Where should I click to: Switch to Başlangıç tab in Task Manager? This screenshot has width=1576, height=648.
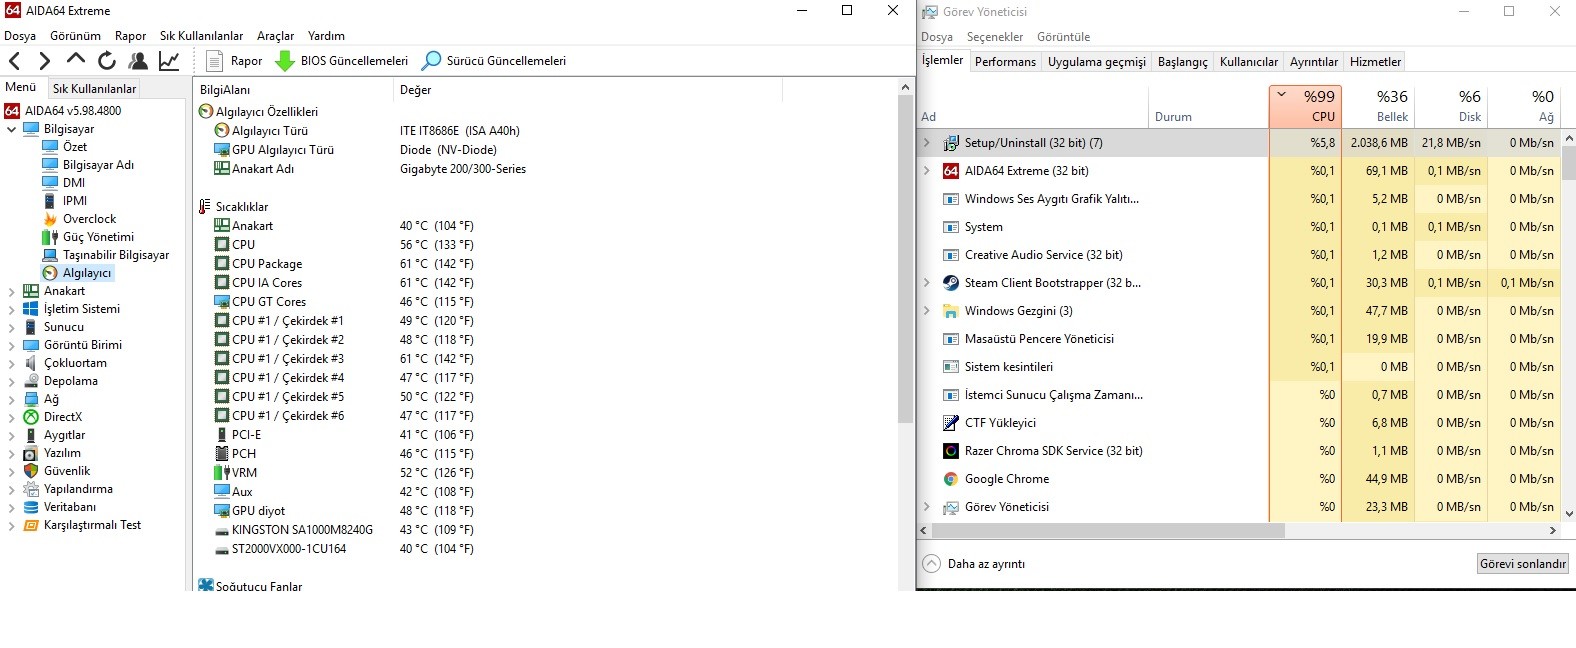1182,62
